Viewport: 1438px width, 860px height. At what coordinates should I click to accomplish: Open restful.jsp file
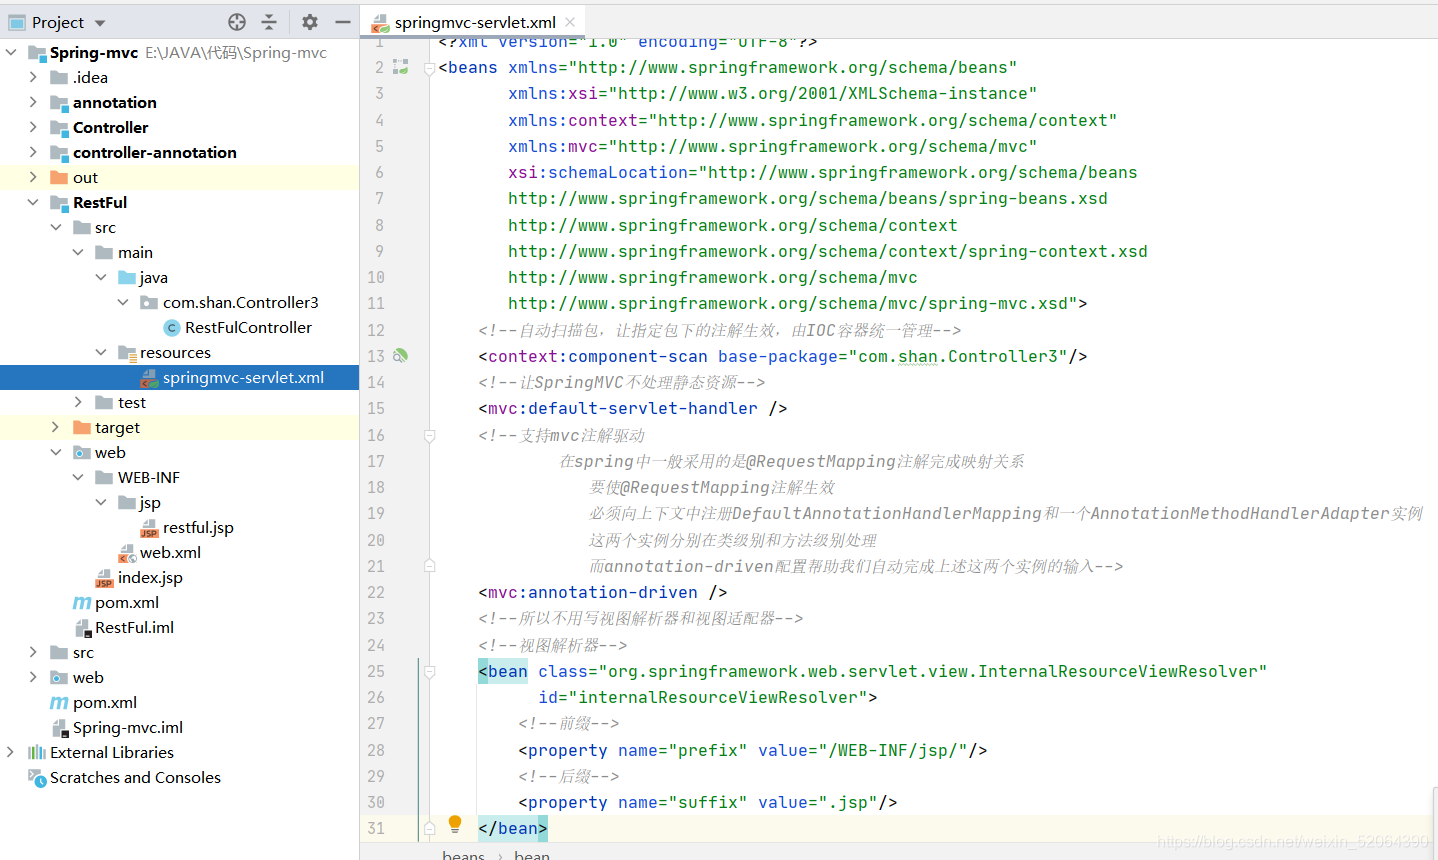pos(198,527)
